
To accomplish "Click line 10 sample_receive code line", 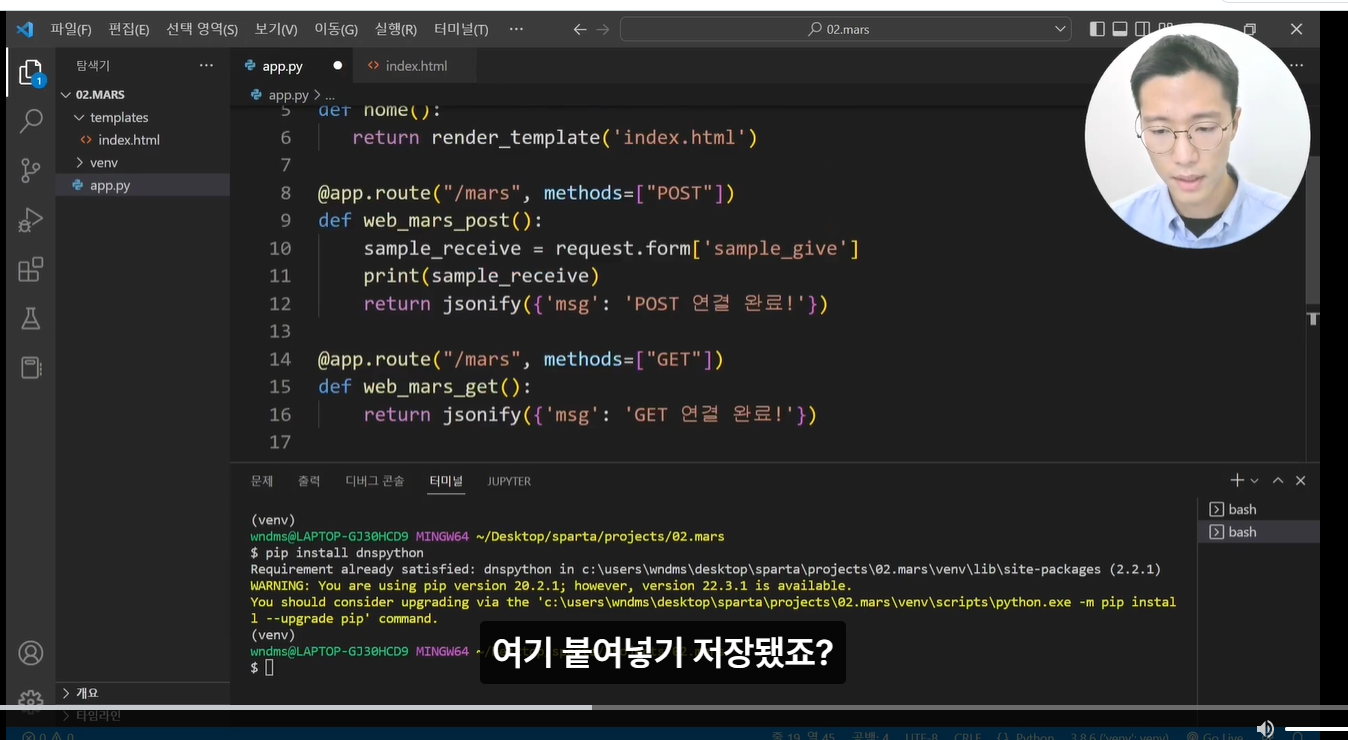I will pos(611,248).
